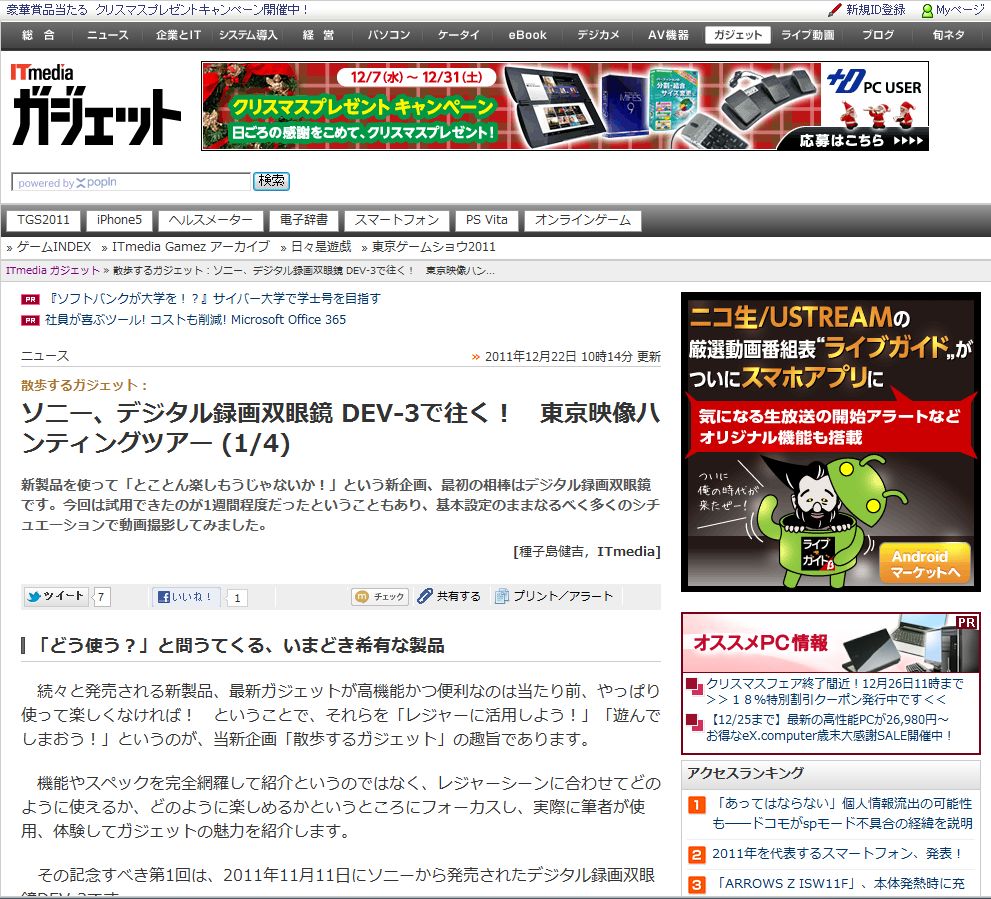Image resolution: width=991 pixels, height=899 pixels.
Task: Click the Facebook いいね！ button
Action: 186,597
